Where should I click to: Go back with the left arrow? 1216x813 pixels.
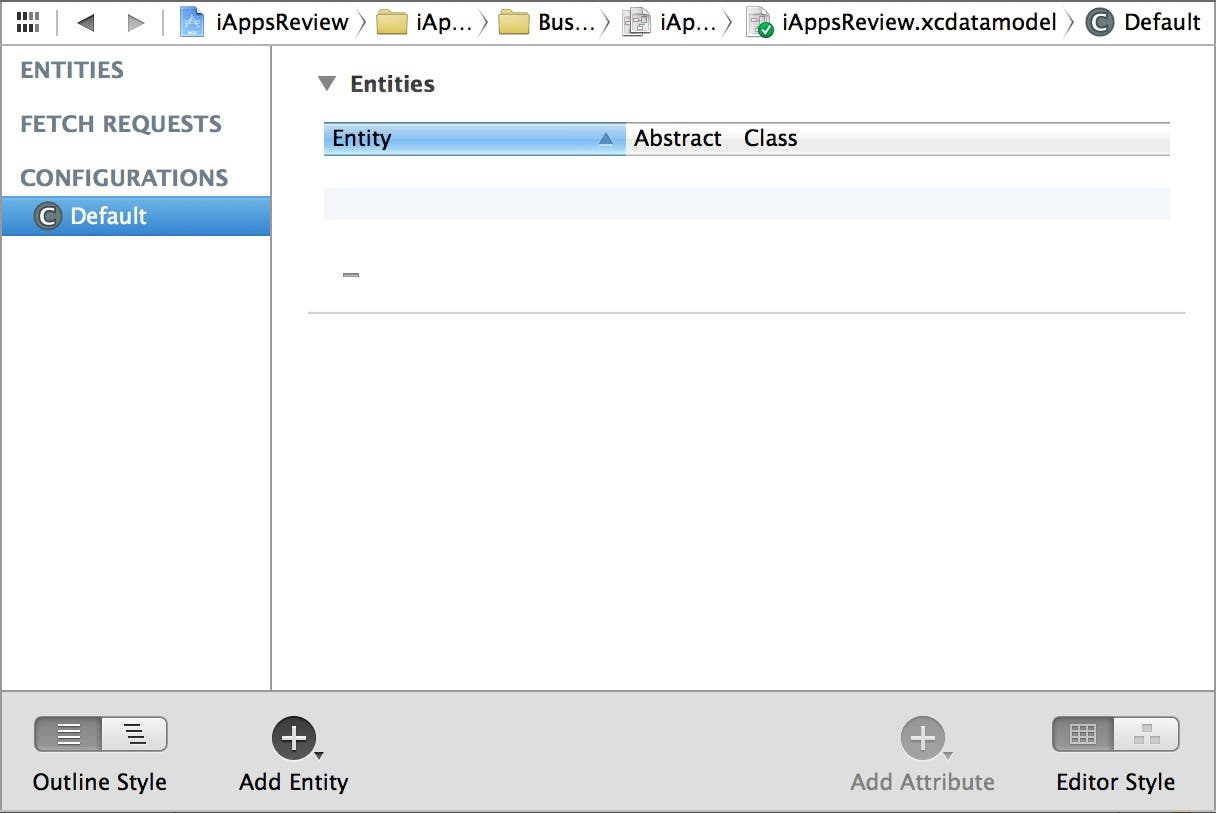86,22
